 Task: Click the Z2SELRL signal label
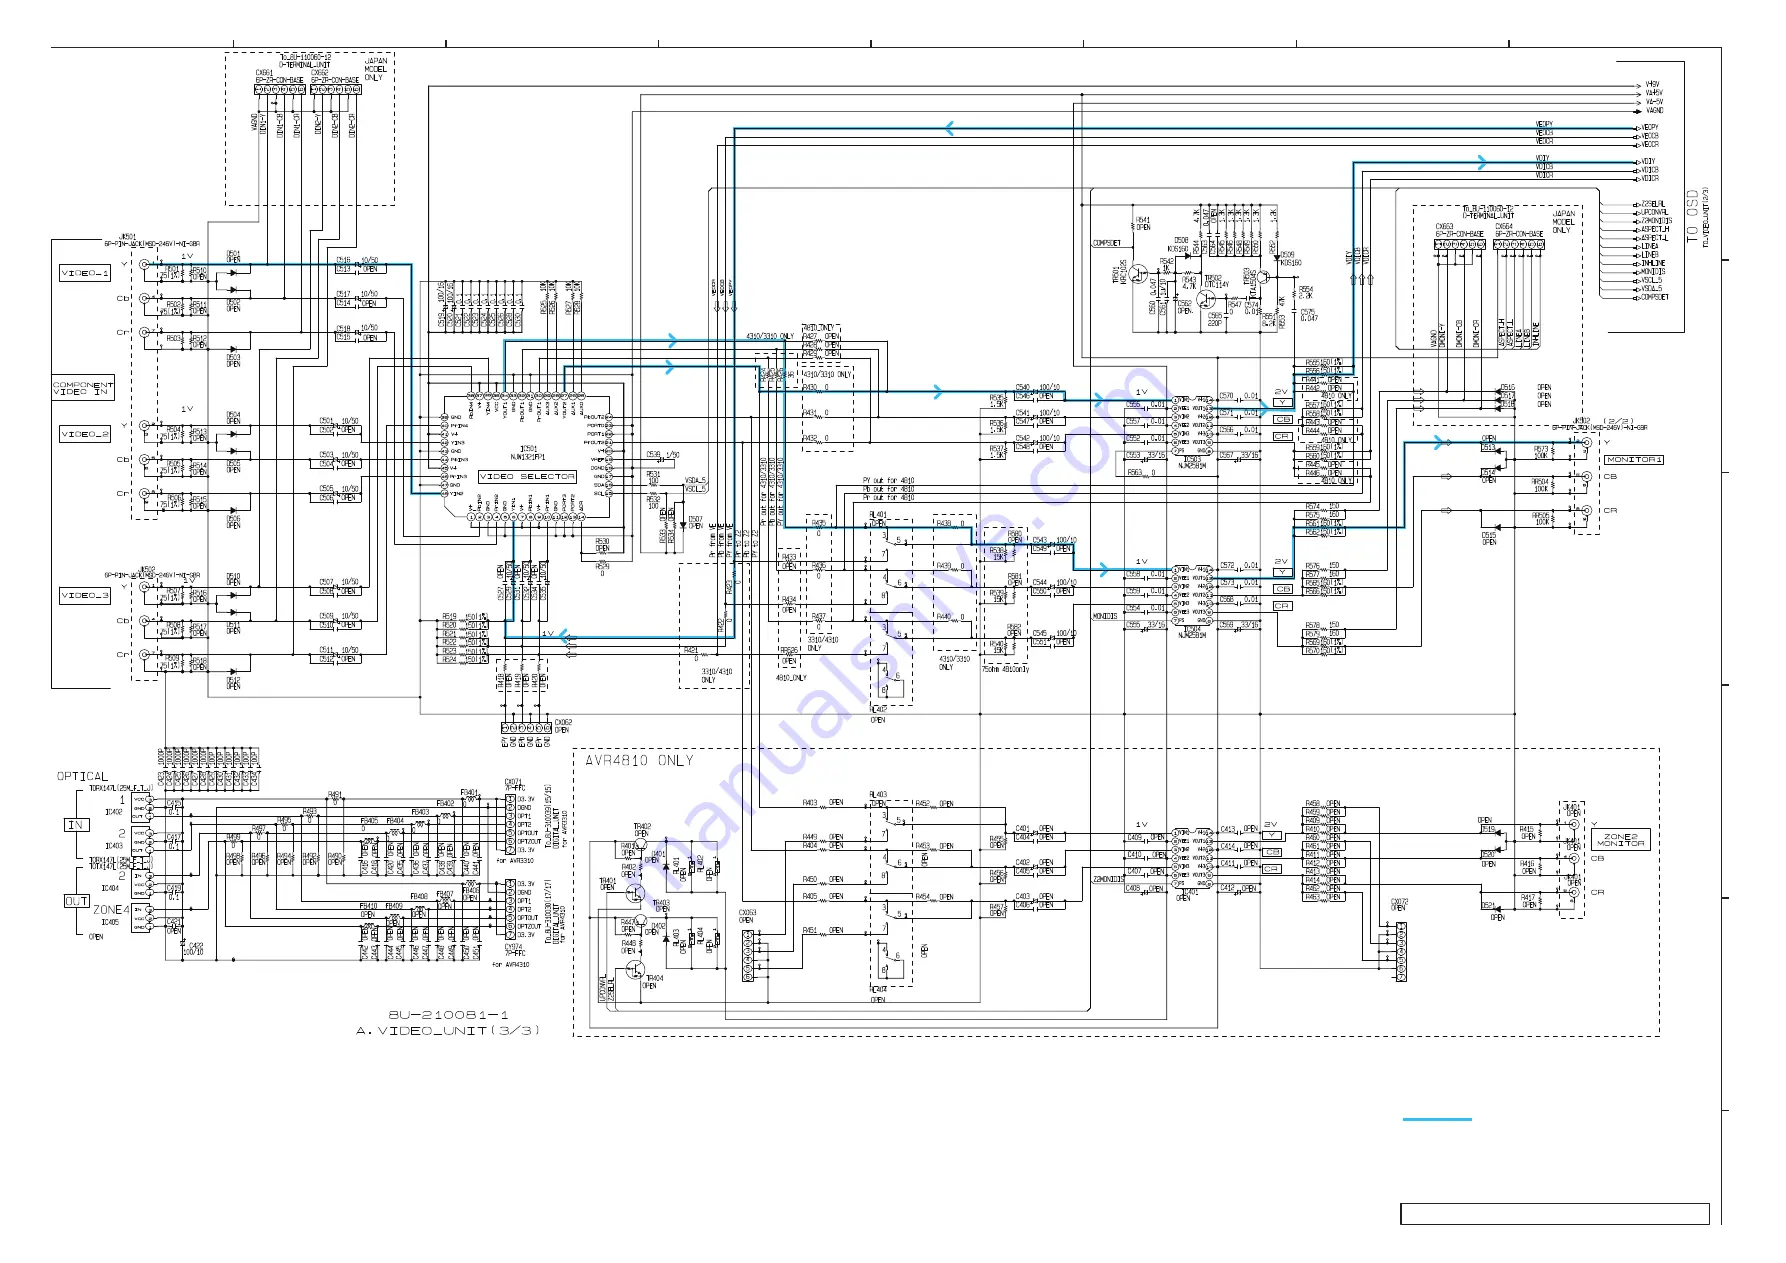1653,204
